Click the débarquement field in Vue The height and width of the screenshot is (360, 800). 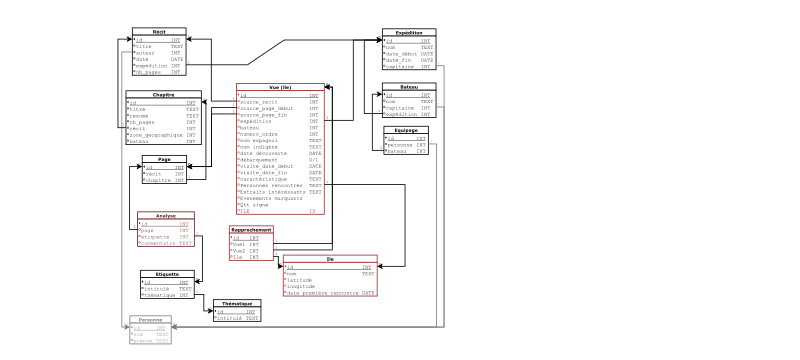click(280, 160)
